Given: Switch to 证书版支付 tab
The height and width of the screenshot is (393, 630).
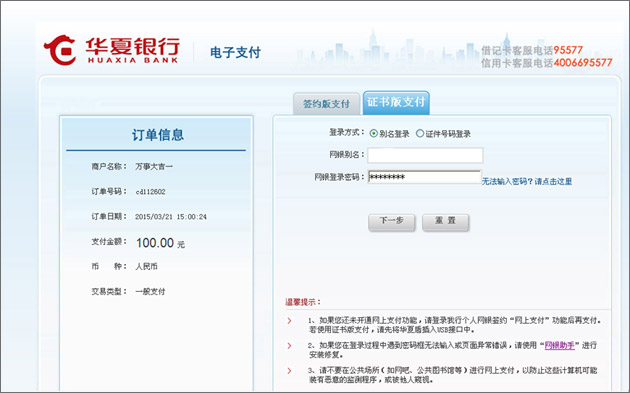Looking at the screenshot, I should 396,102.
